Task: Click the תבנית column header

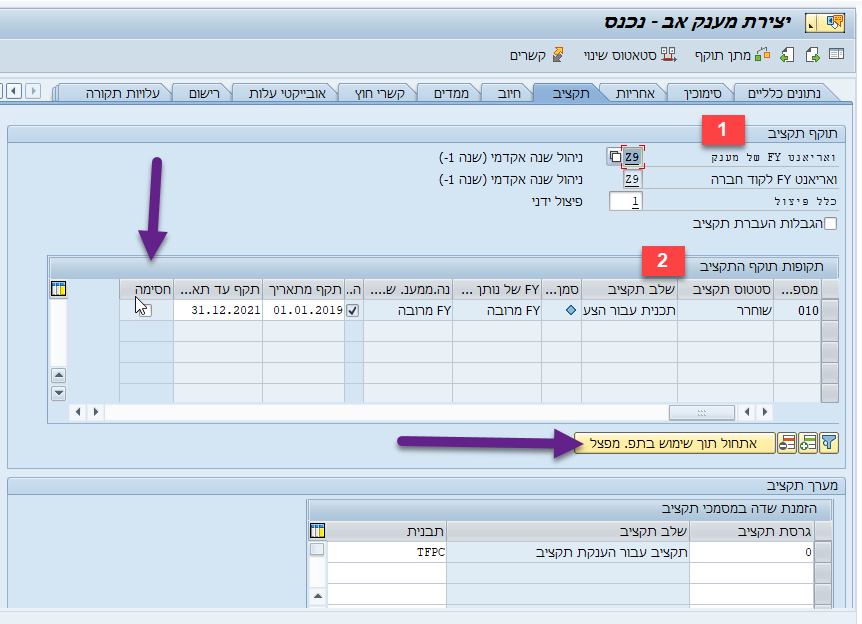Action: (x=387, y=531)
